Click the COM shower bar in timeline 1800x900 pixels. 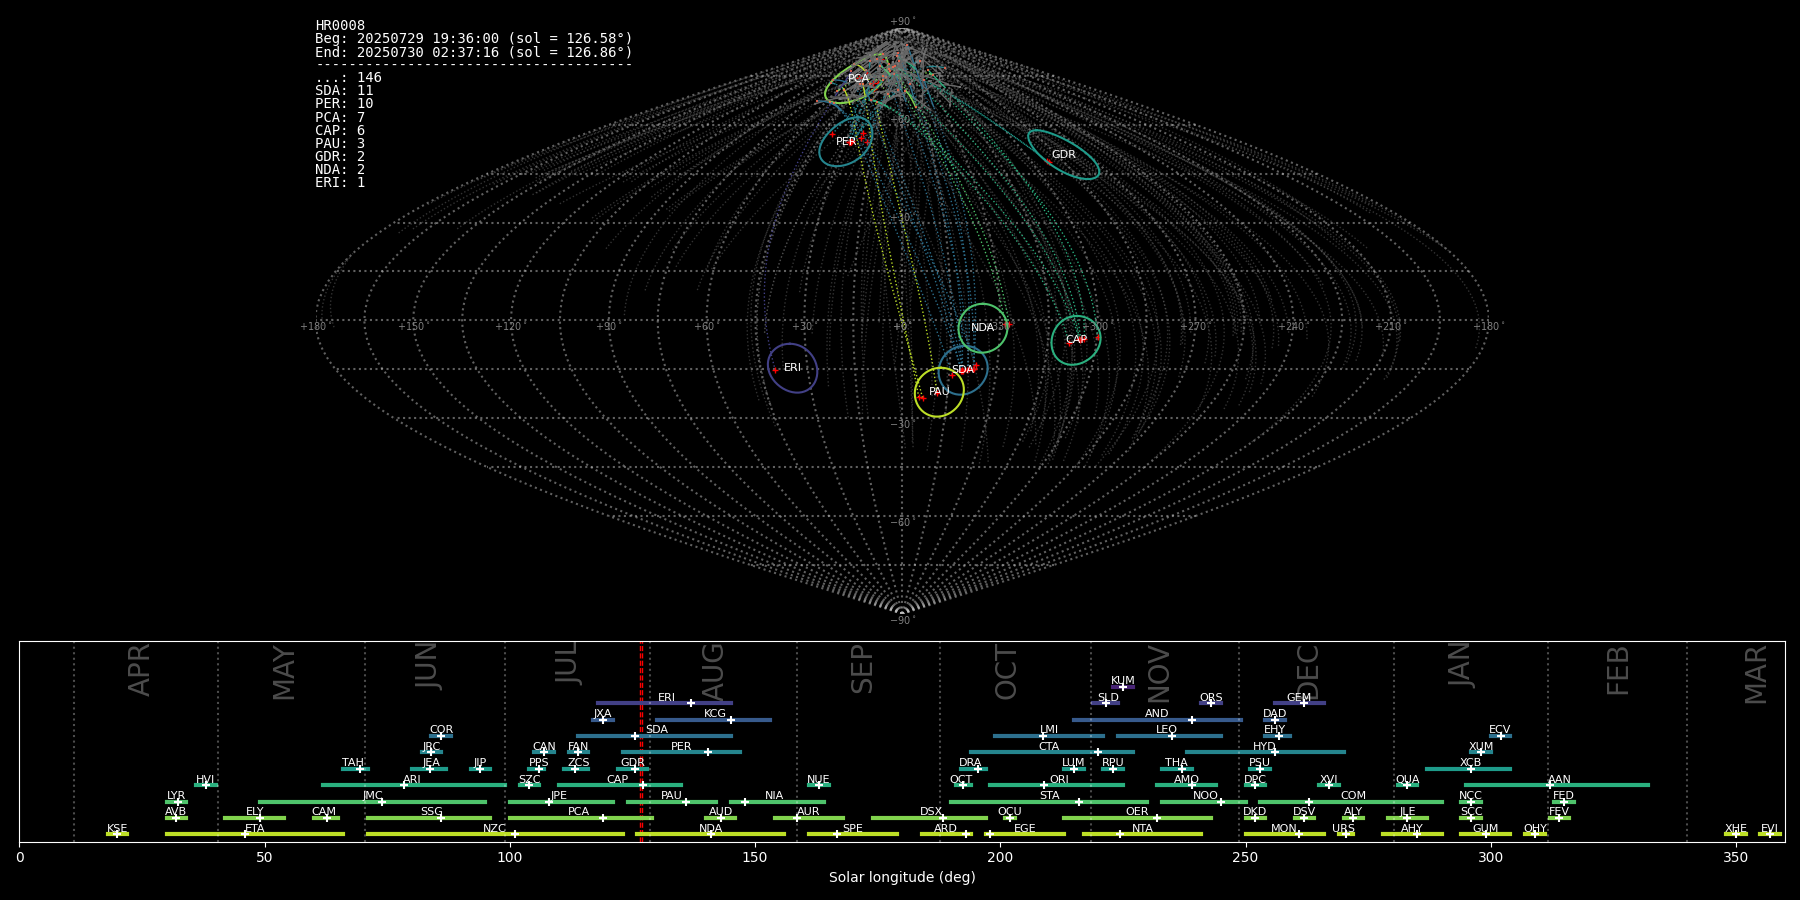coord(1352,802)
